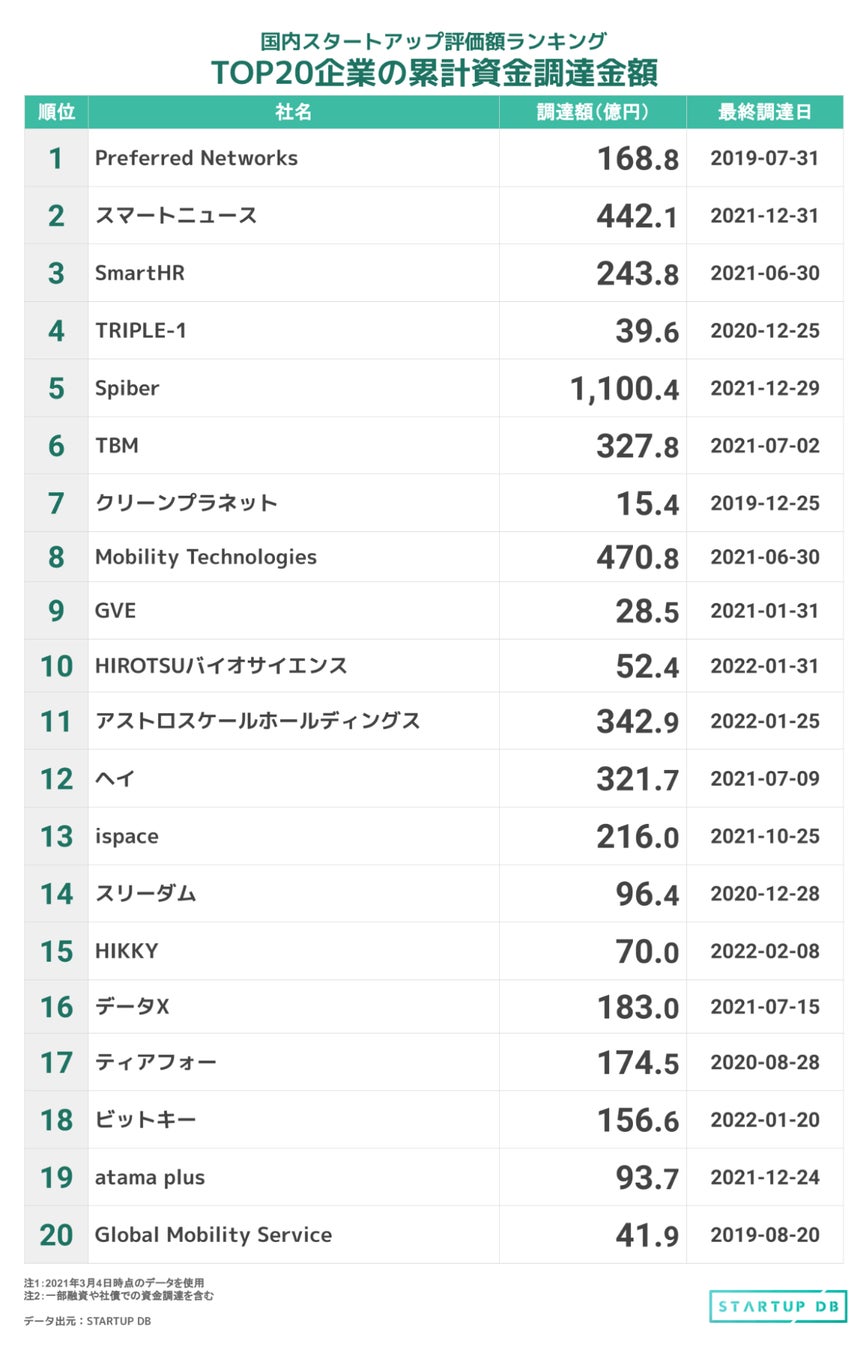This screenshot has height=1350, width=868.
Task: Select the スマートニュース company name
Action: coord(176,215)
